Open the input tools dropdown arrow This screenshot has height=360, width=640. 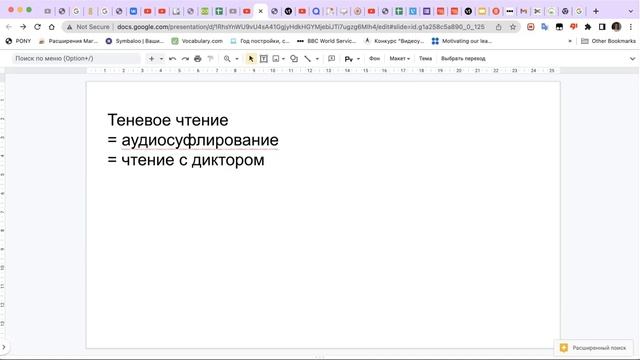click(358, 59)
